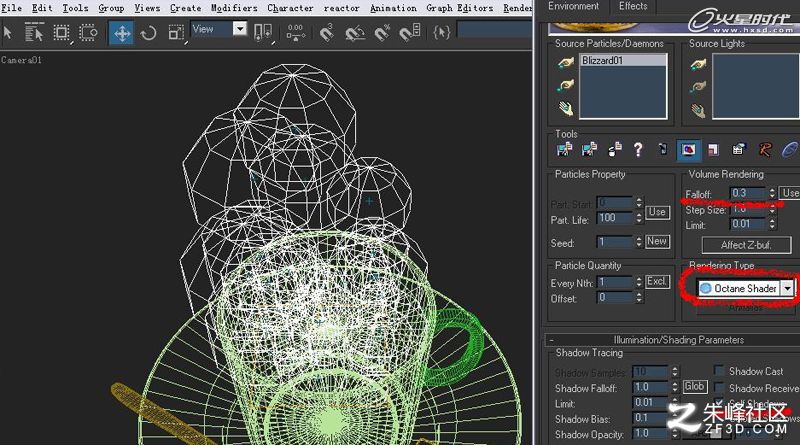This screenshot has height=445, width=800.
Task: Click inside the empty Source Lights list
Action: click(756, 86)
